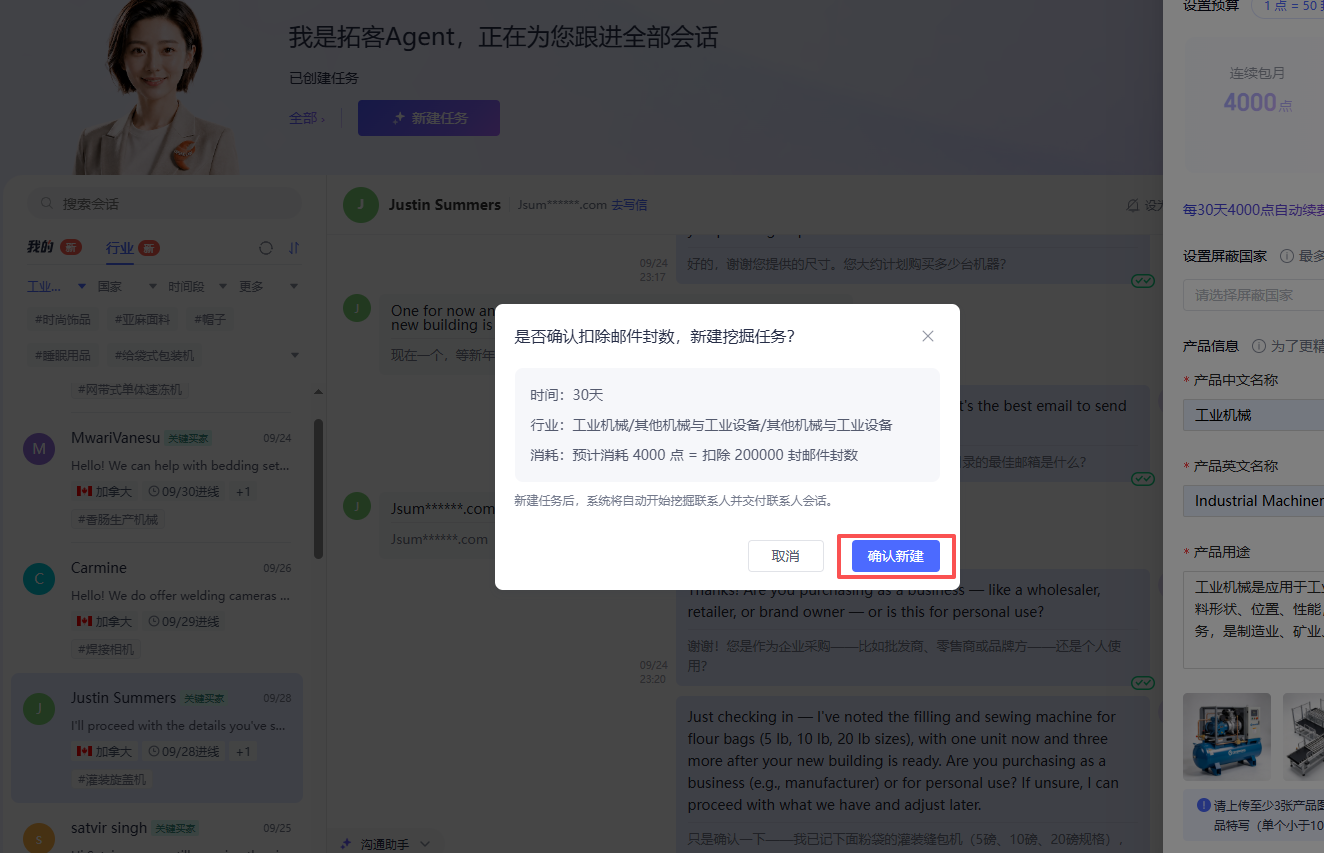Click the notification bell icon in chat header
The image size is (1324, 853).
click(x=1133, y=205)
